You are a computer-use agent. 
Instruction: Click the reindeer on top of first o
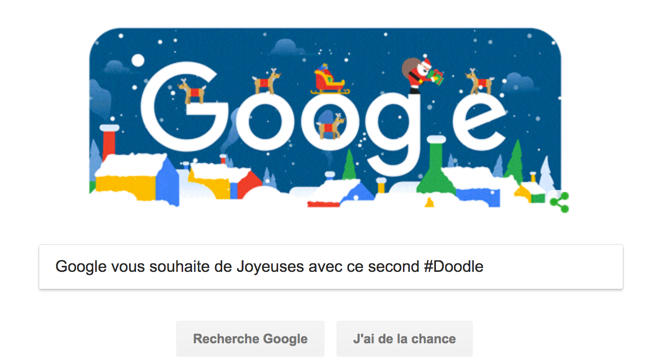pyautogui.click(x=266, y=81)
